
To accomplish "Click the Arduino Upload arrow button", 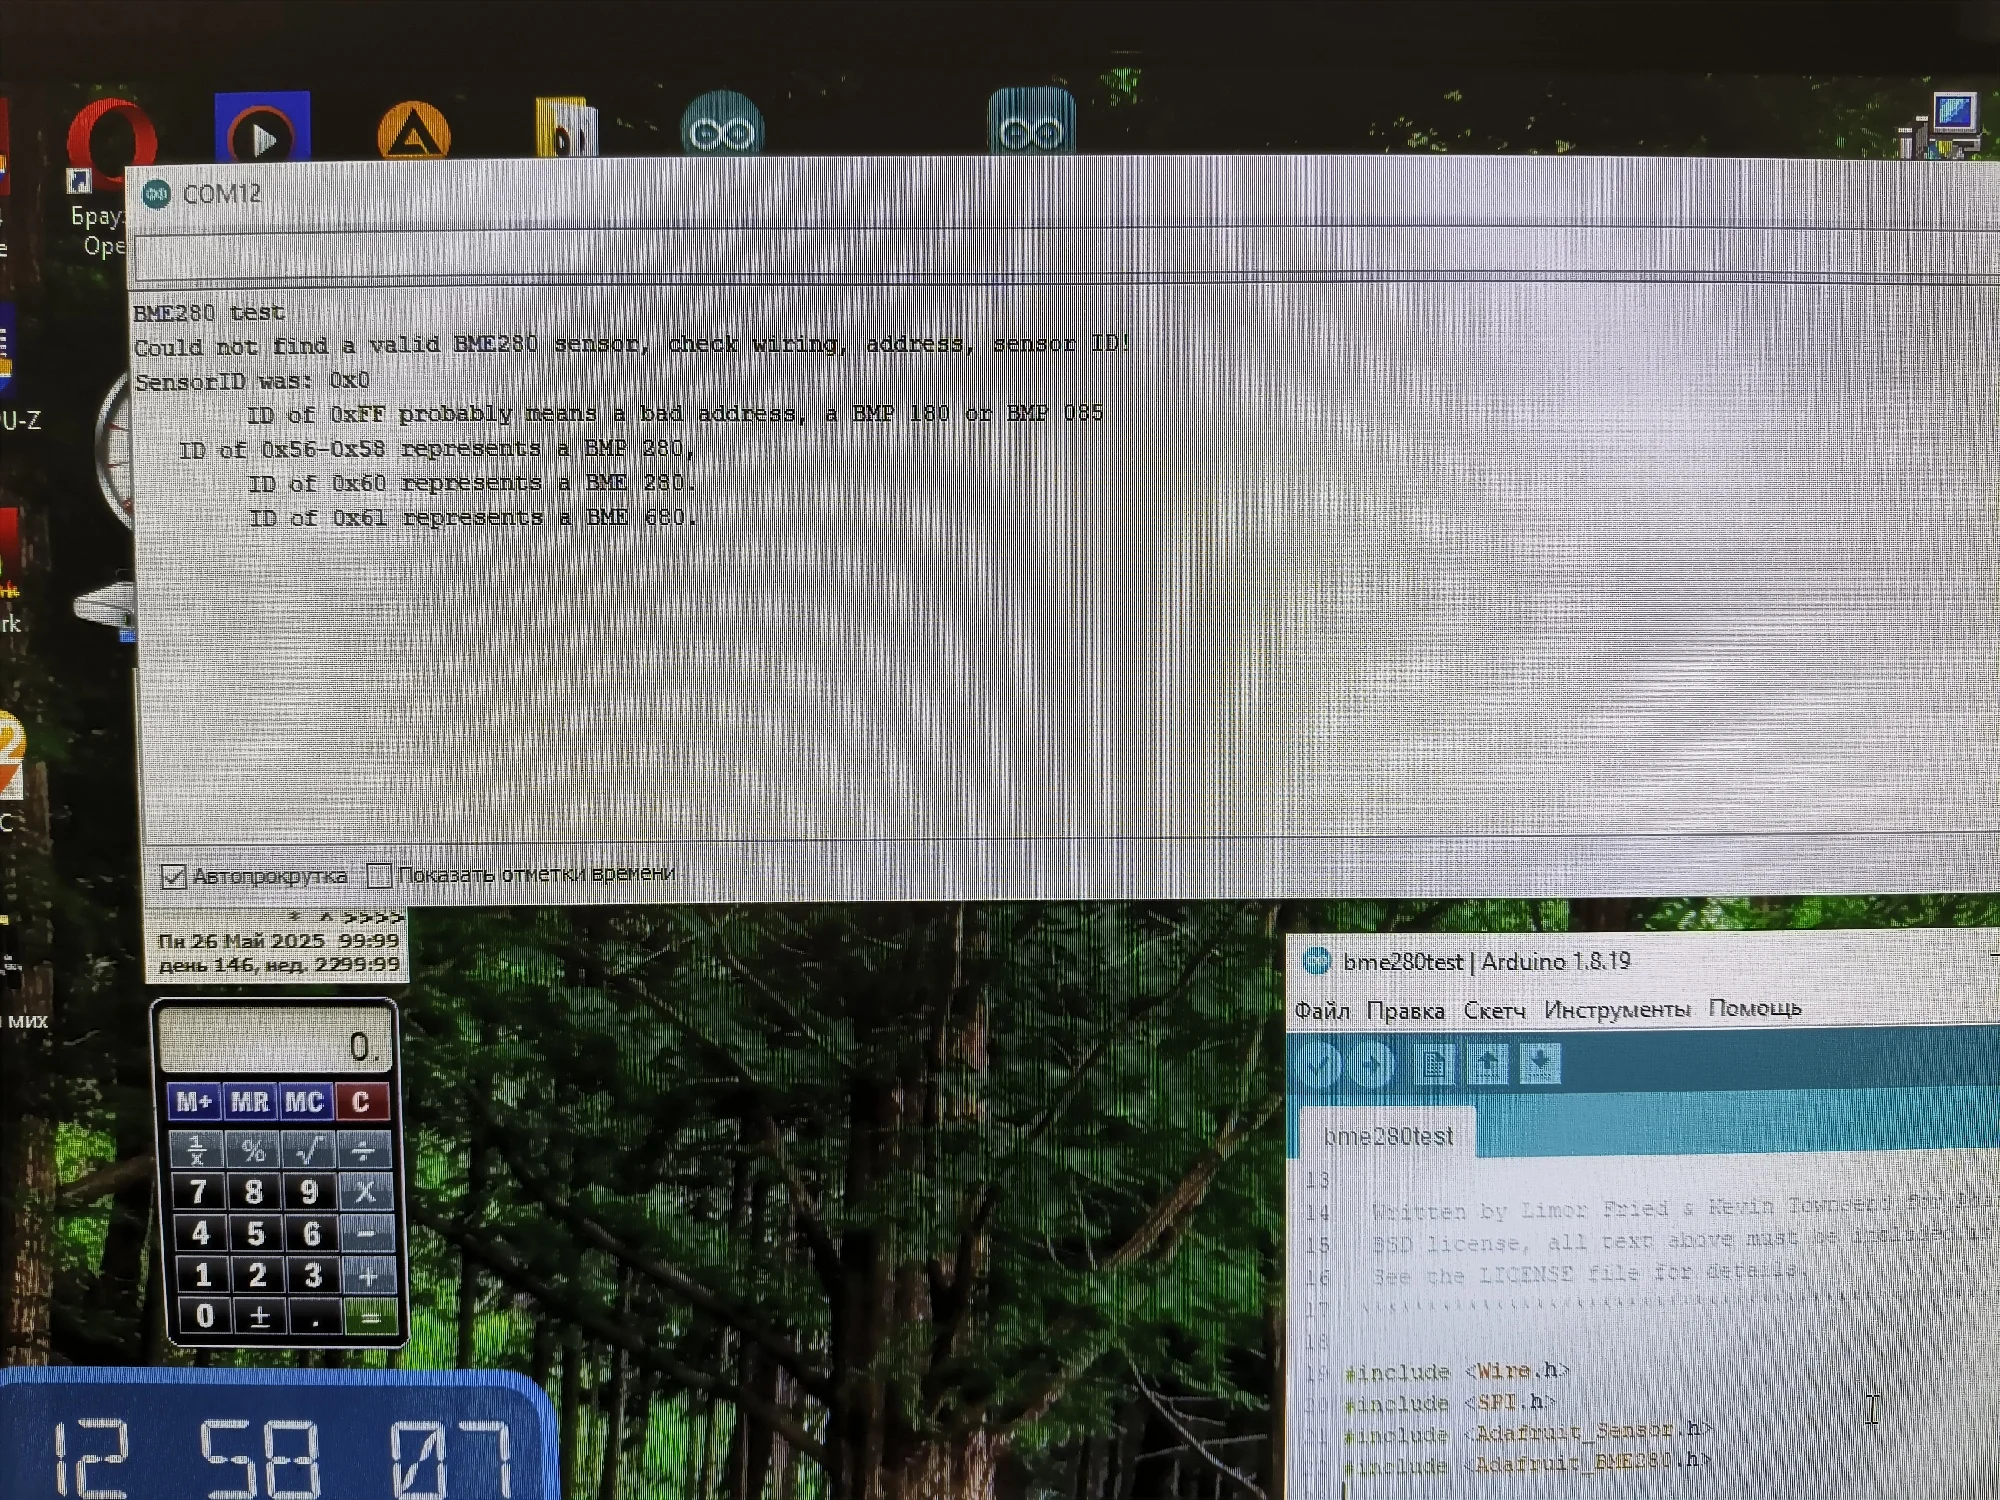I will click(1372, 1064).
